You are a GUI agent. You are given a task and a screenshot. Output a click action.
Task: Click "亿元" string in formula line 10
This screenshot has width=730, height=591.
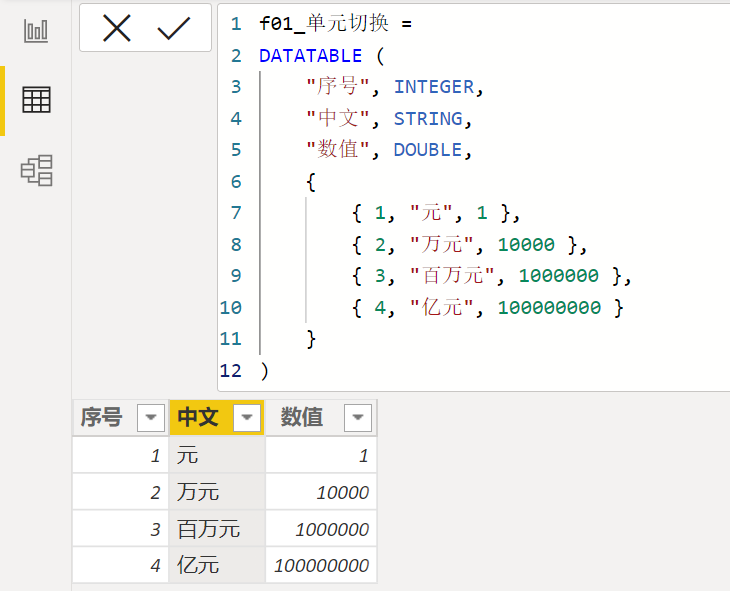[x=441, y=307]
